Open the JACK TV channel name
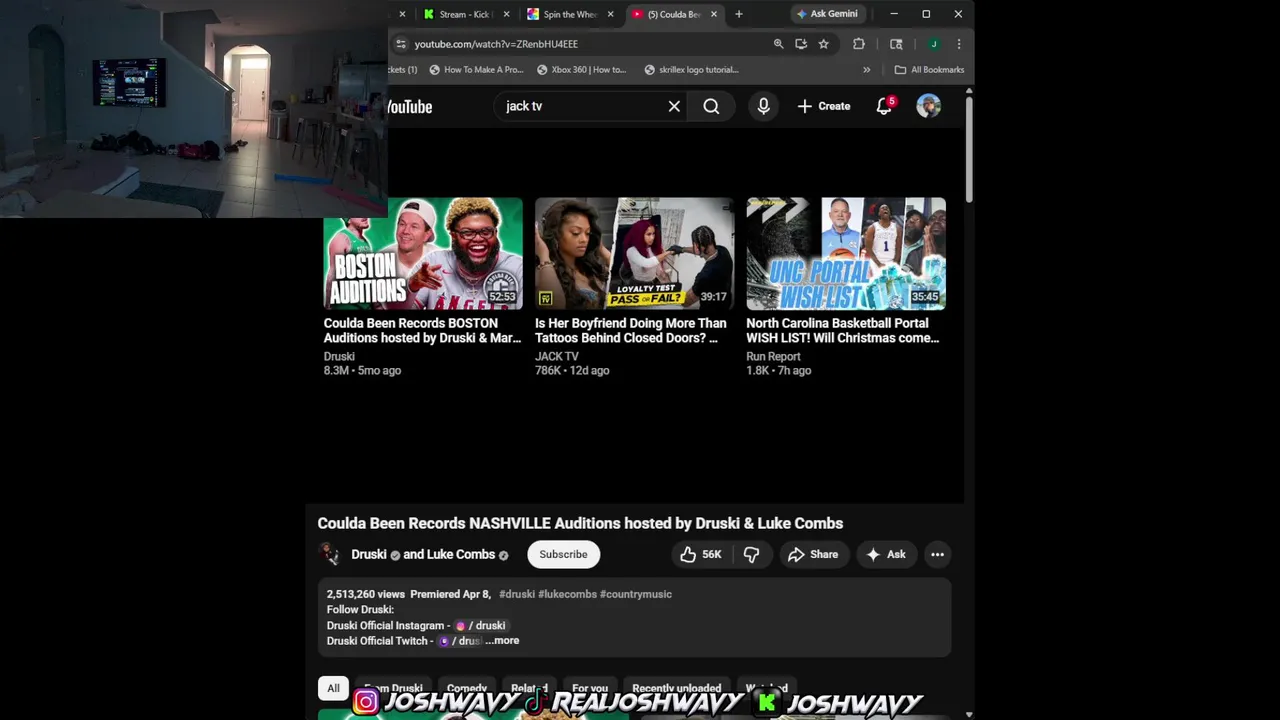This screenshot has height=720, width=1280. 557,356
